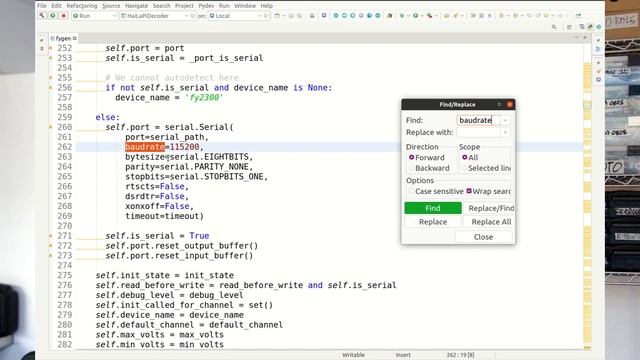This screenshot has width=640, height=360.
Task: Click the External Tools toolbar icon
Action: (429, 16)
